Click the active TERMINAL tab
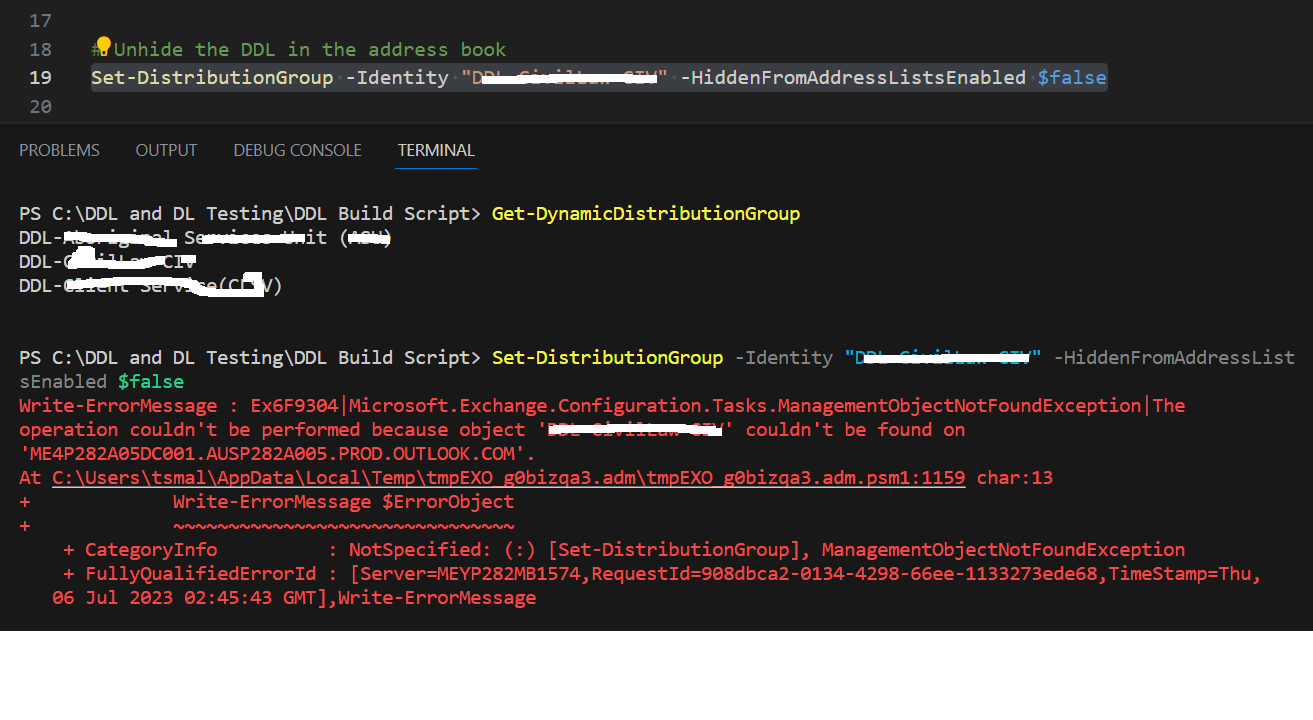Screen dimensions: 1313x720 [435, 150]
